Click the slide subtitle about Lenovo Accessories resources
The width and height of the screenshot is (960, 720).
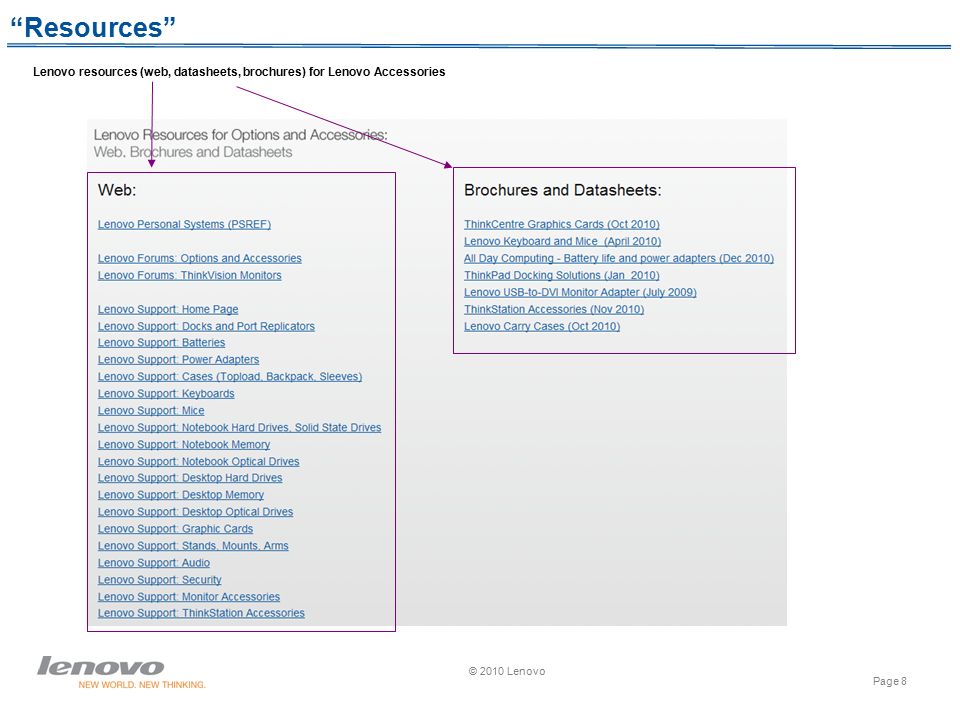click(239, 72)
